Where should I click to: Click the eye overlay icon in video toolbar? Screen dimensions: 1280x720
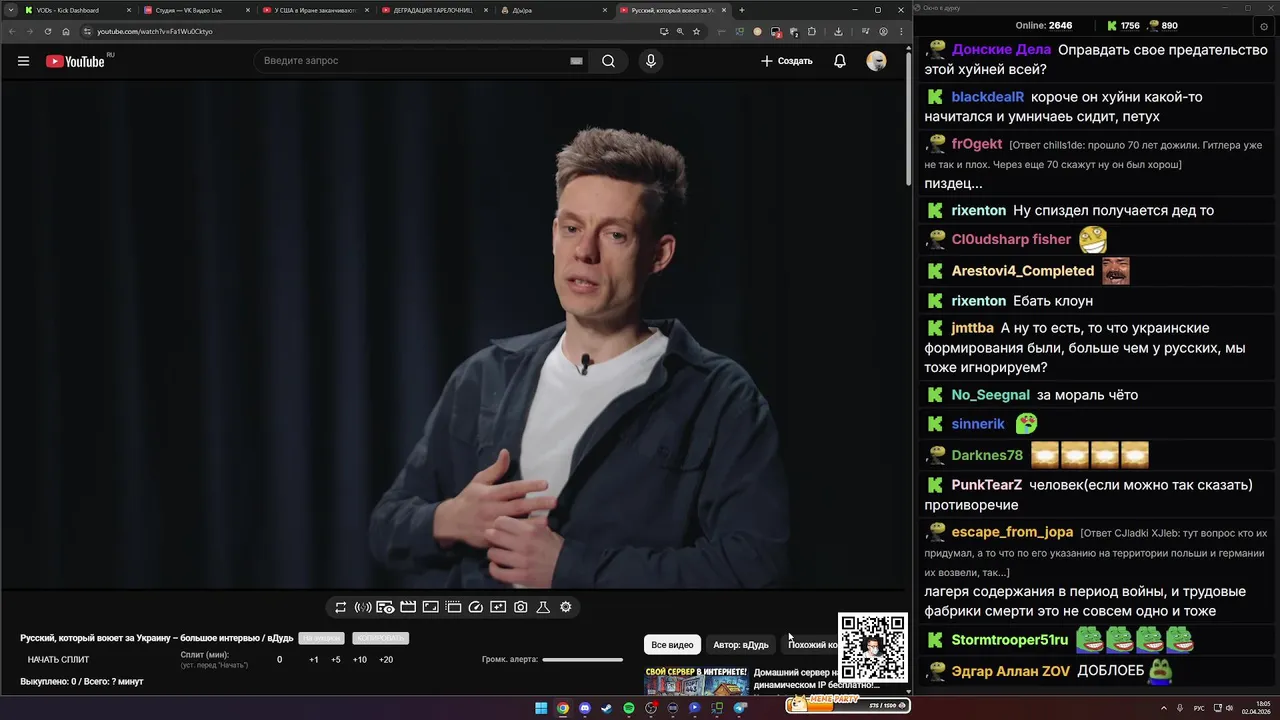(x=385, y=607)
